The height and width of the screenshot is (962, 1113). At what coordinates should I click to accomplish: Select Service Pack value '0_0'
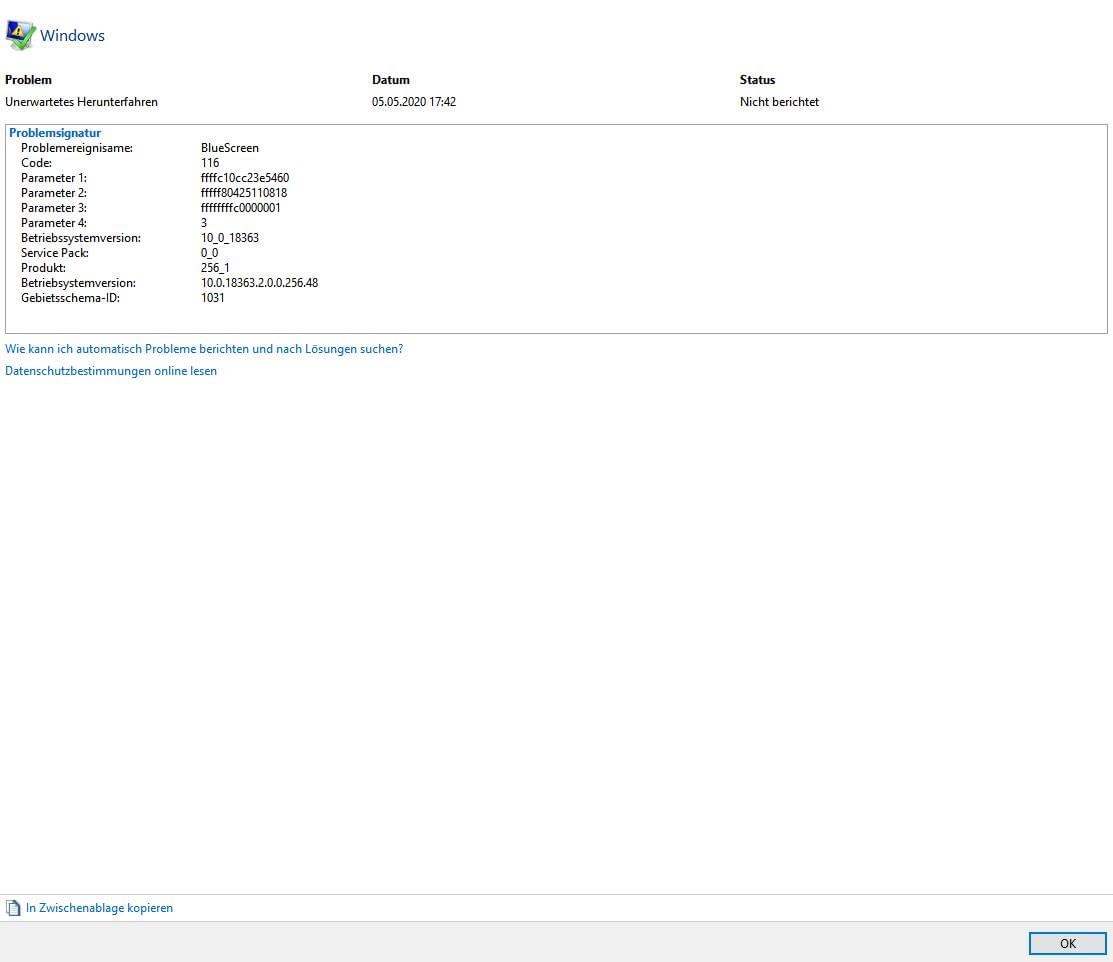(209, 253)
